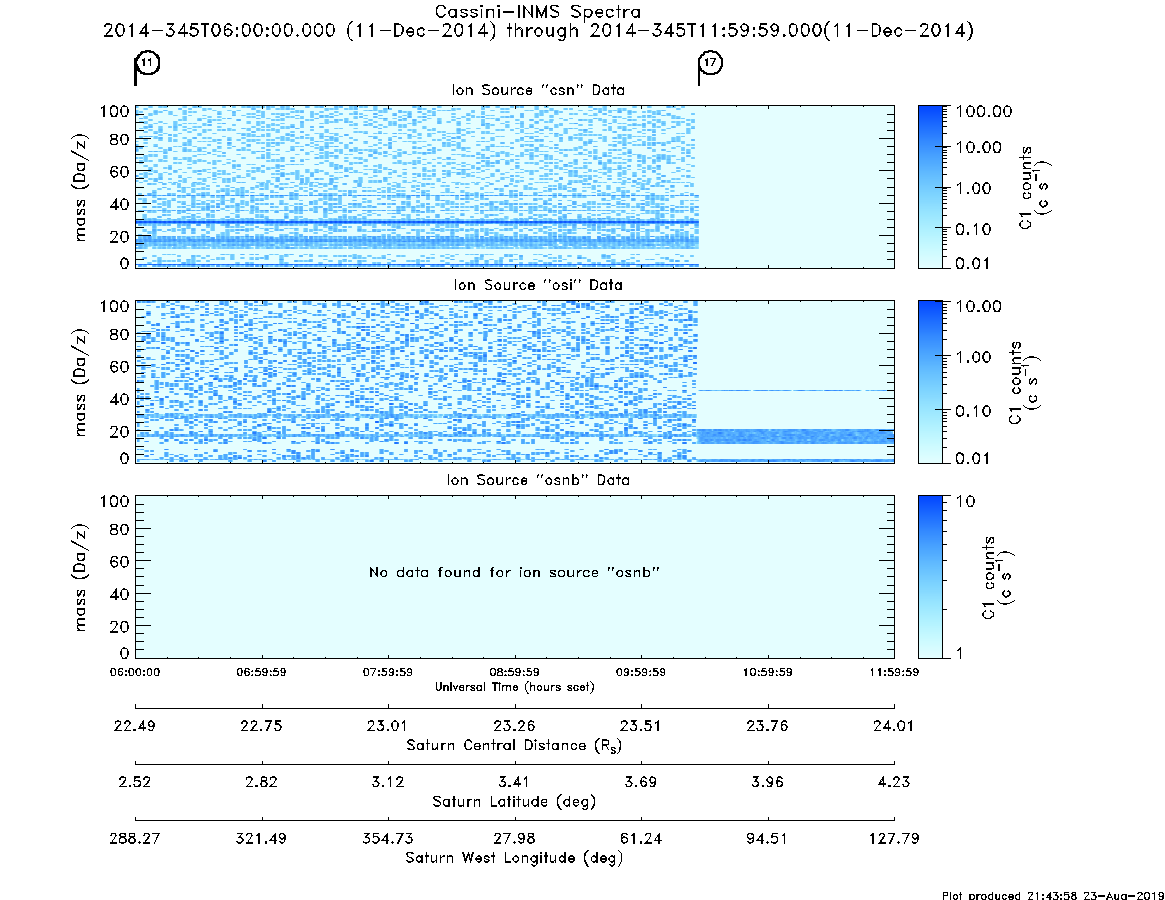This screenshot has width=1165, height=900.
Task: Click the Saturn Latitude axis label
Action: pos(514,802)
